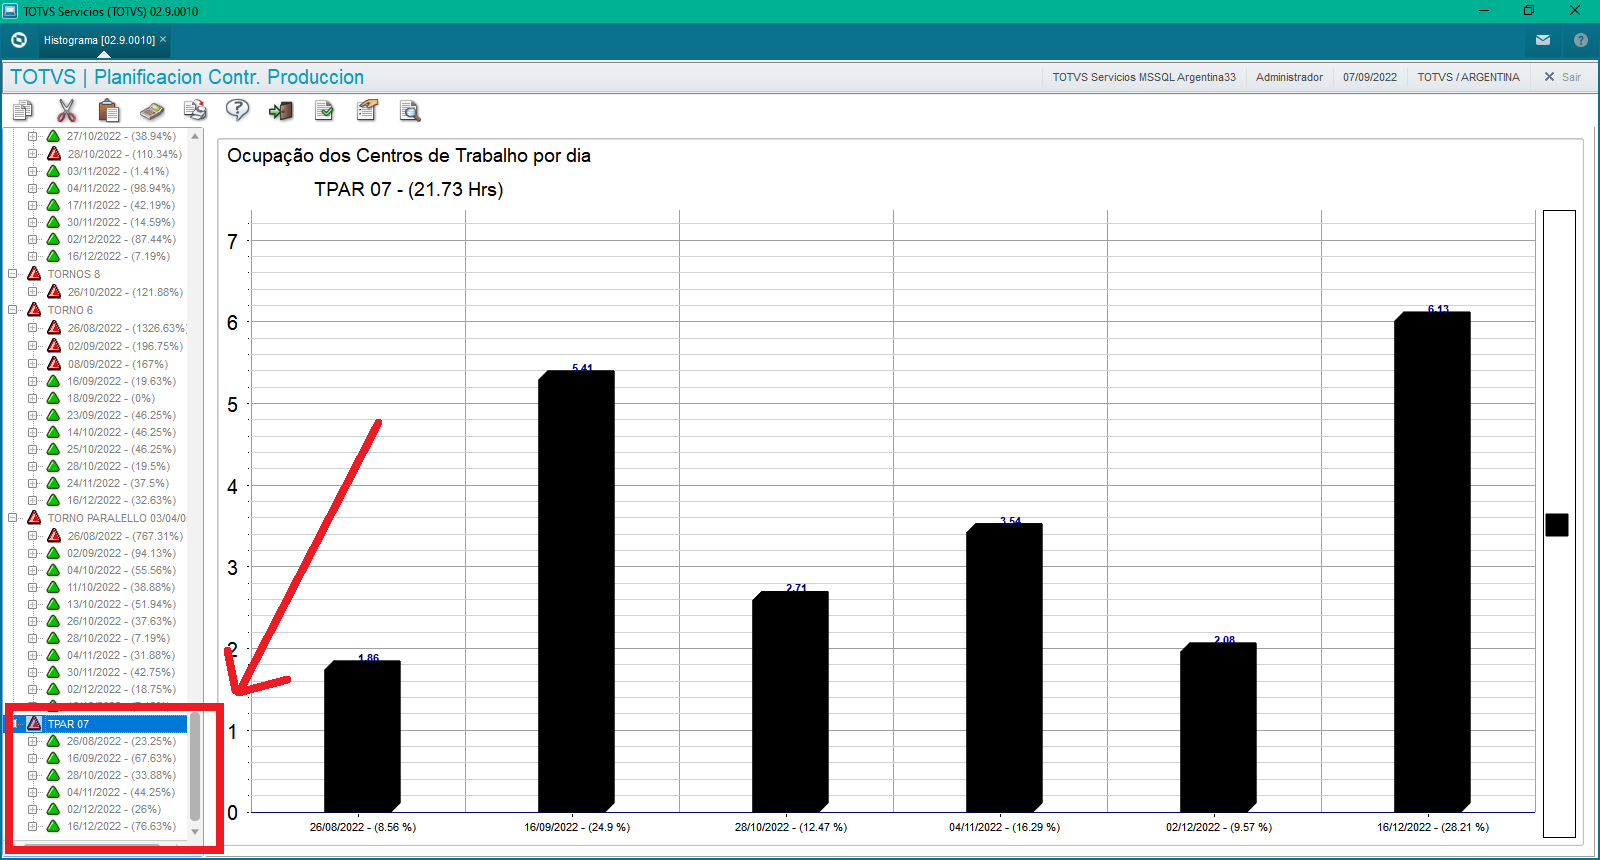
Task: Click the green triangle icon of 13/10/2022 (51.94%)
Action: [x=54, y=603]
